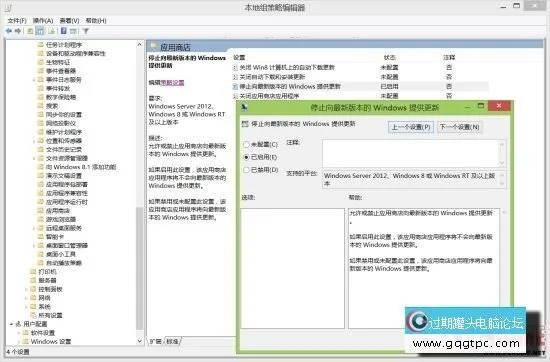
Task: Click the export list toolbar icon
Action: [x=51, y=31]
